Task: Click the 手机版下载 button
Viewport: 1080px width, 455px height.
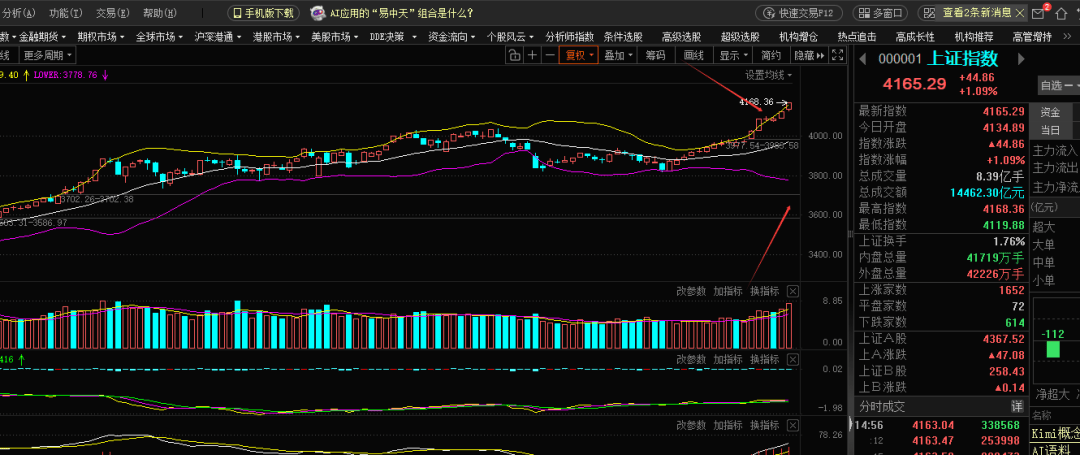Action: click(x=263, y=13)
